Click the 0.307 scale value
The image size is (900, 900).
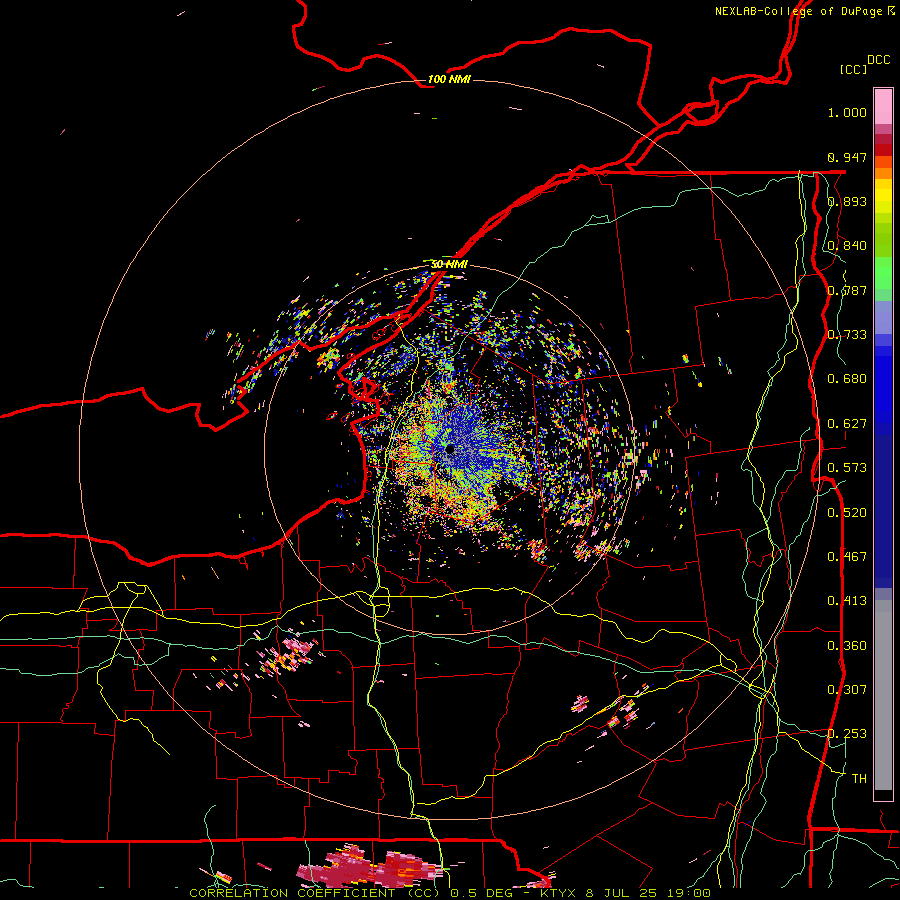(847, 690)
